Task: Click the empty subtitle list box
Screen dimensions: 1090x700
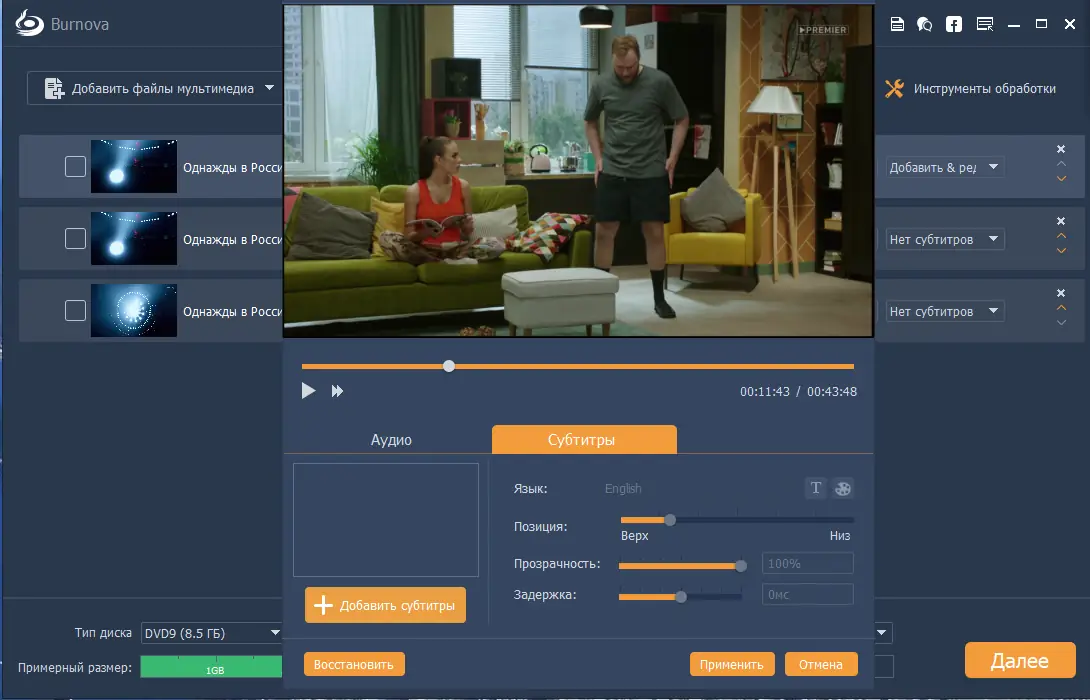Action: coord(386,520)
